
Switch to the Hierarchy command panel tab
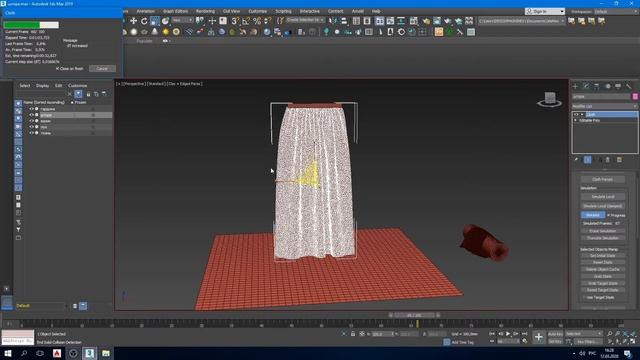coord(597,86)
